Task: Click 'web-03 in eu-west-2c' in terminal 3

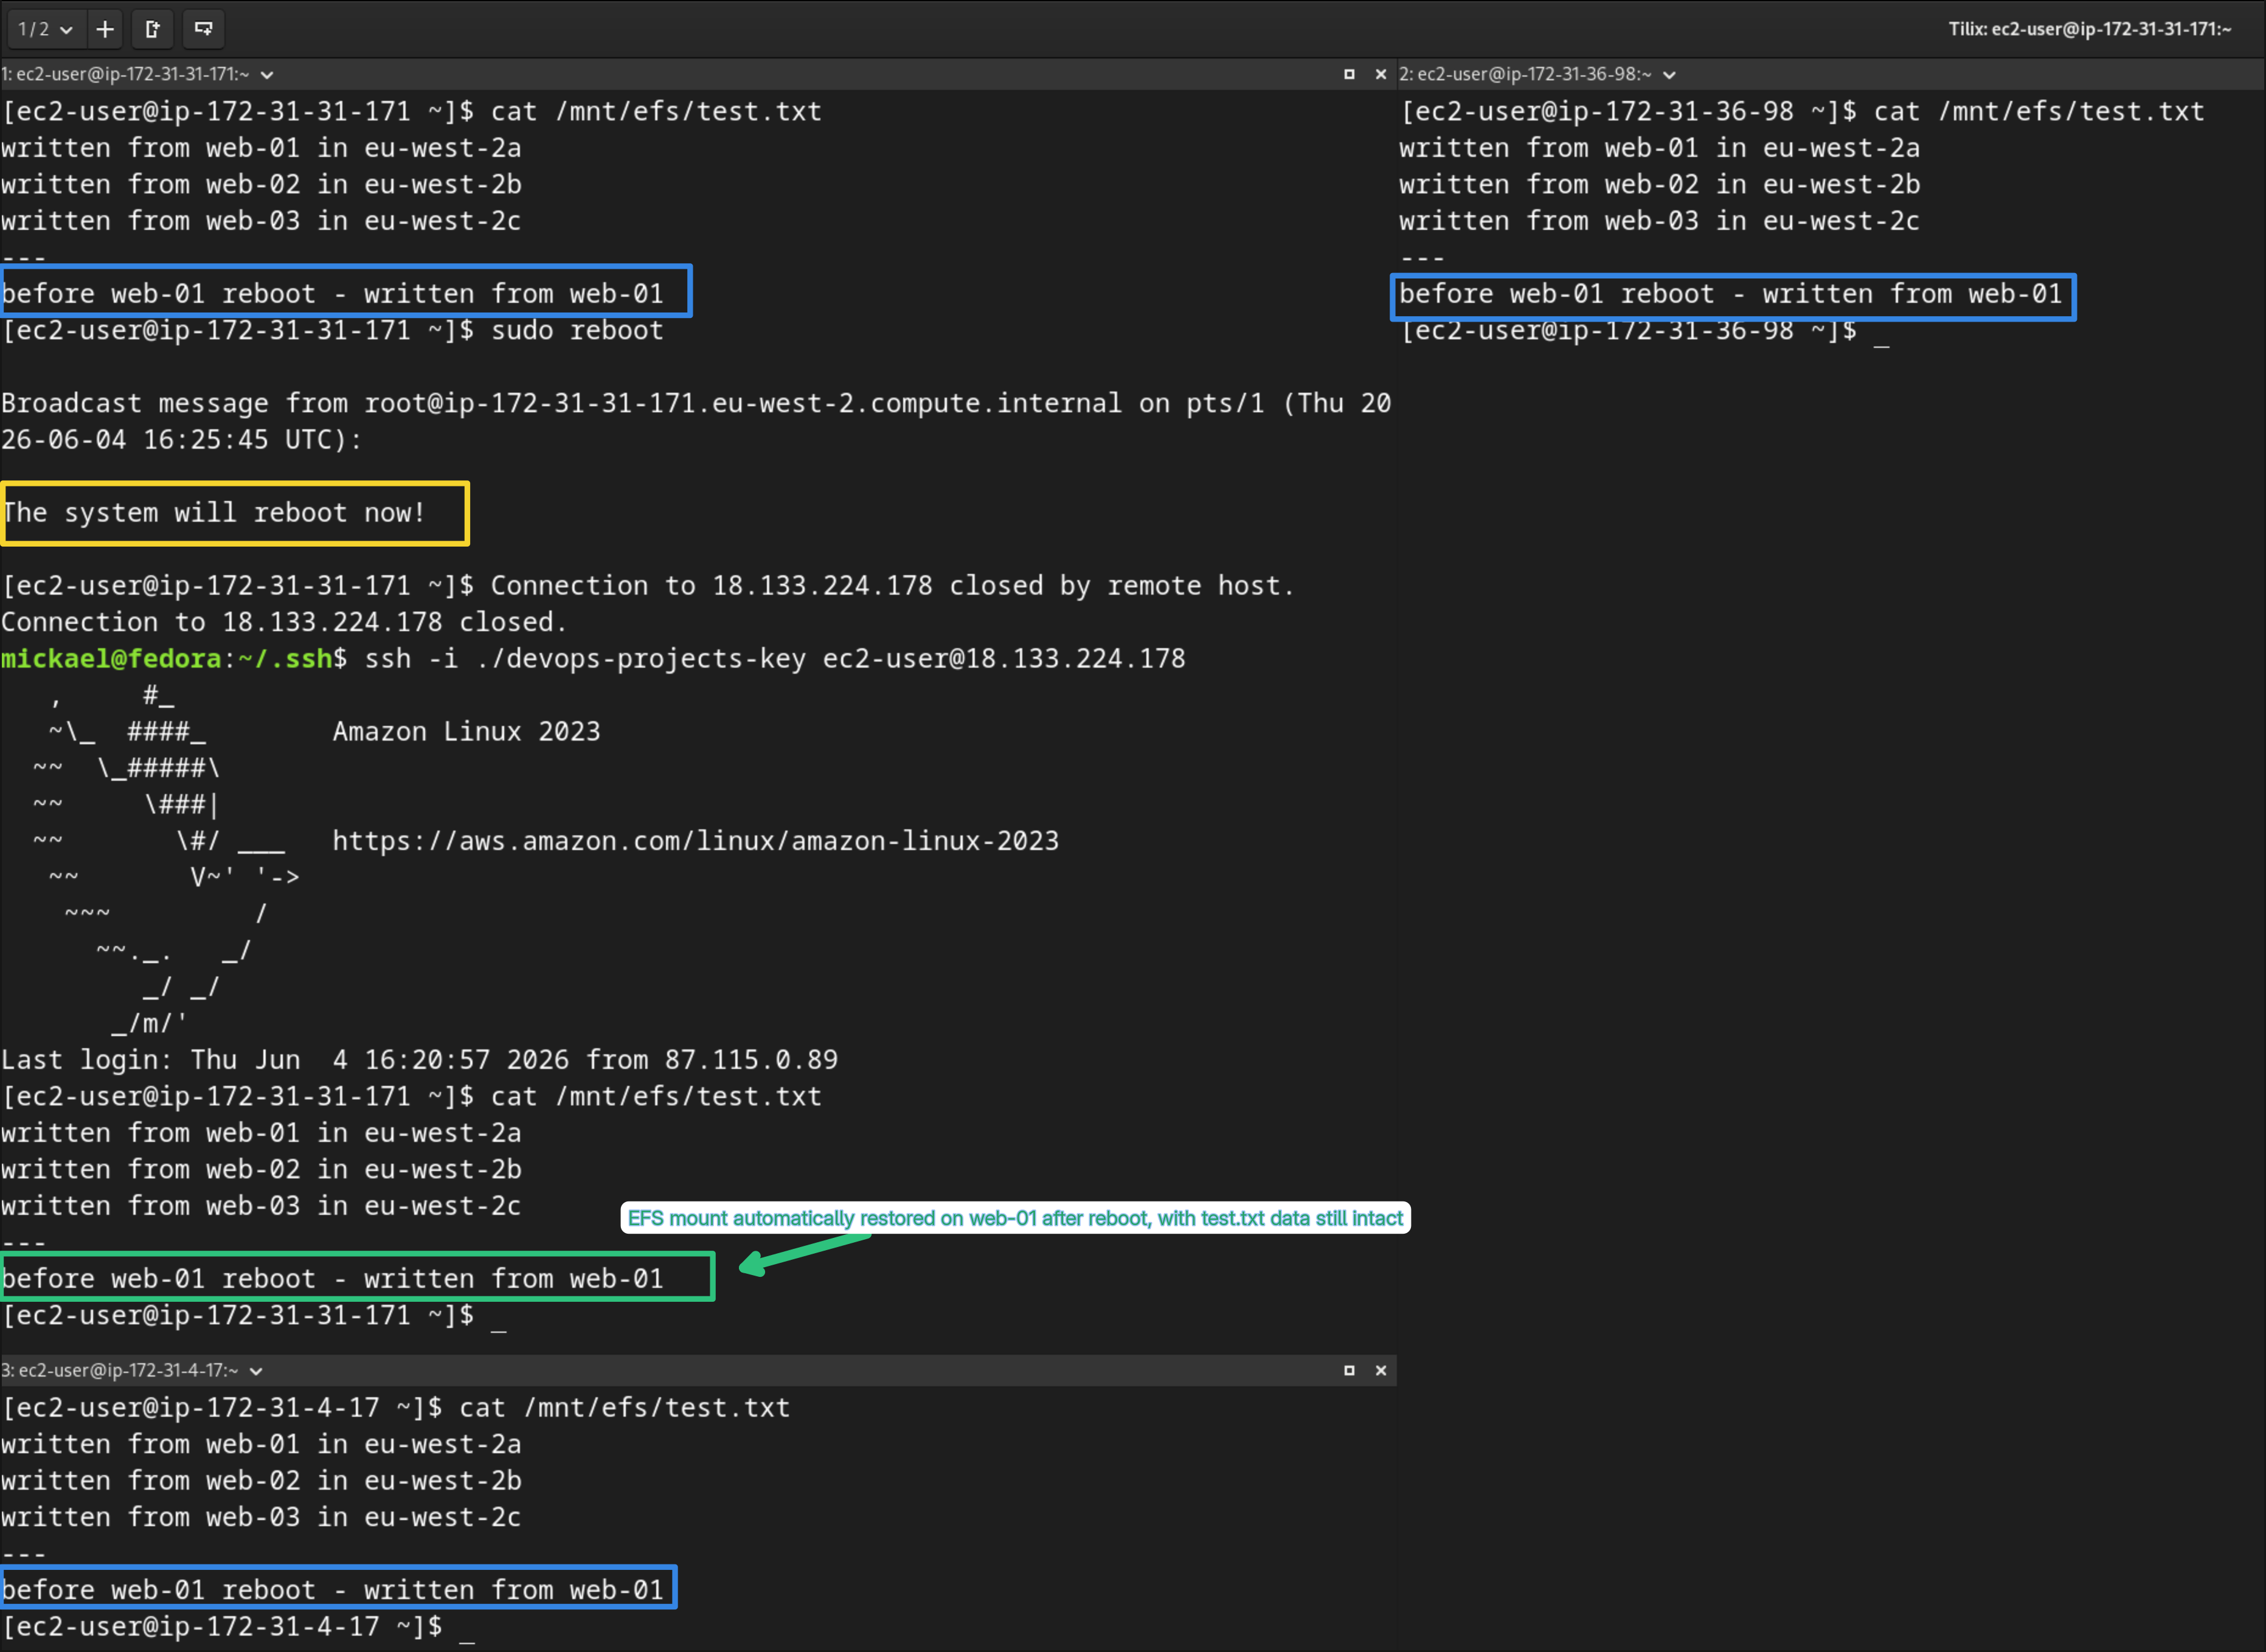Action: coord(364,1517)
